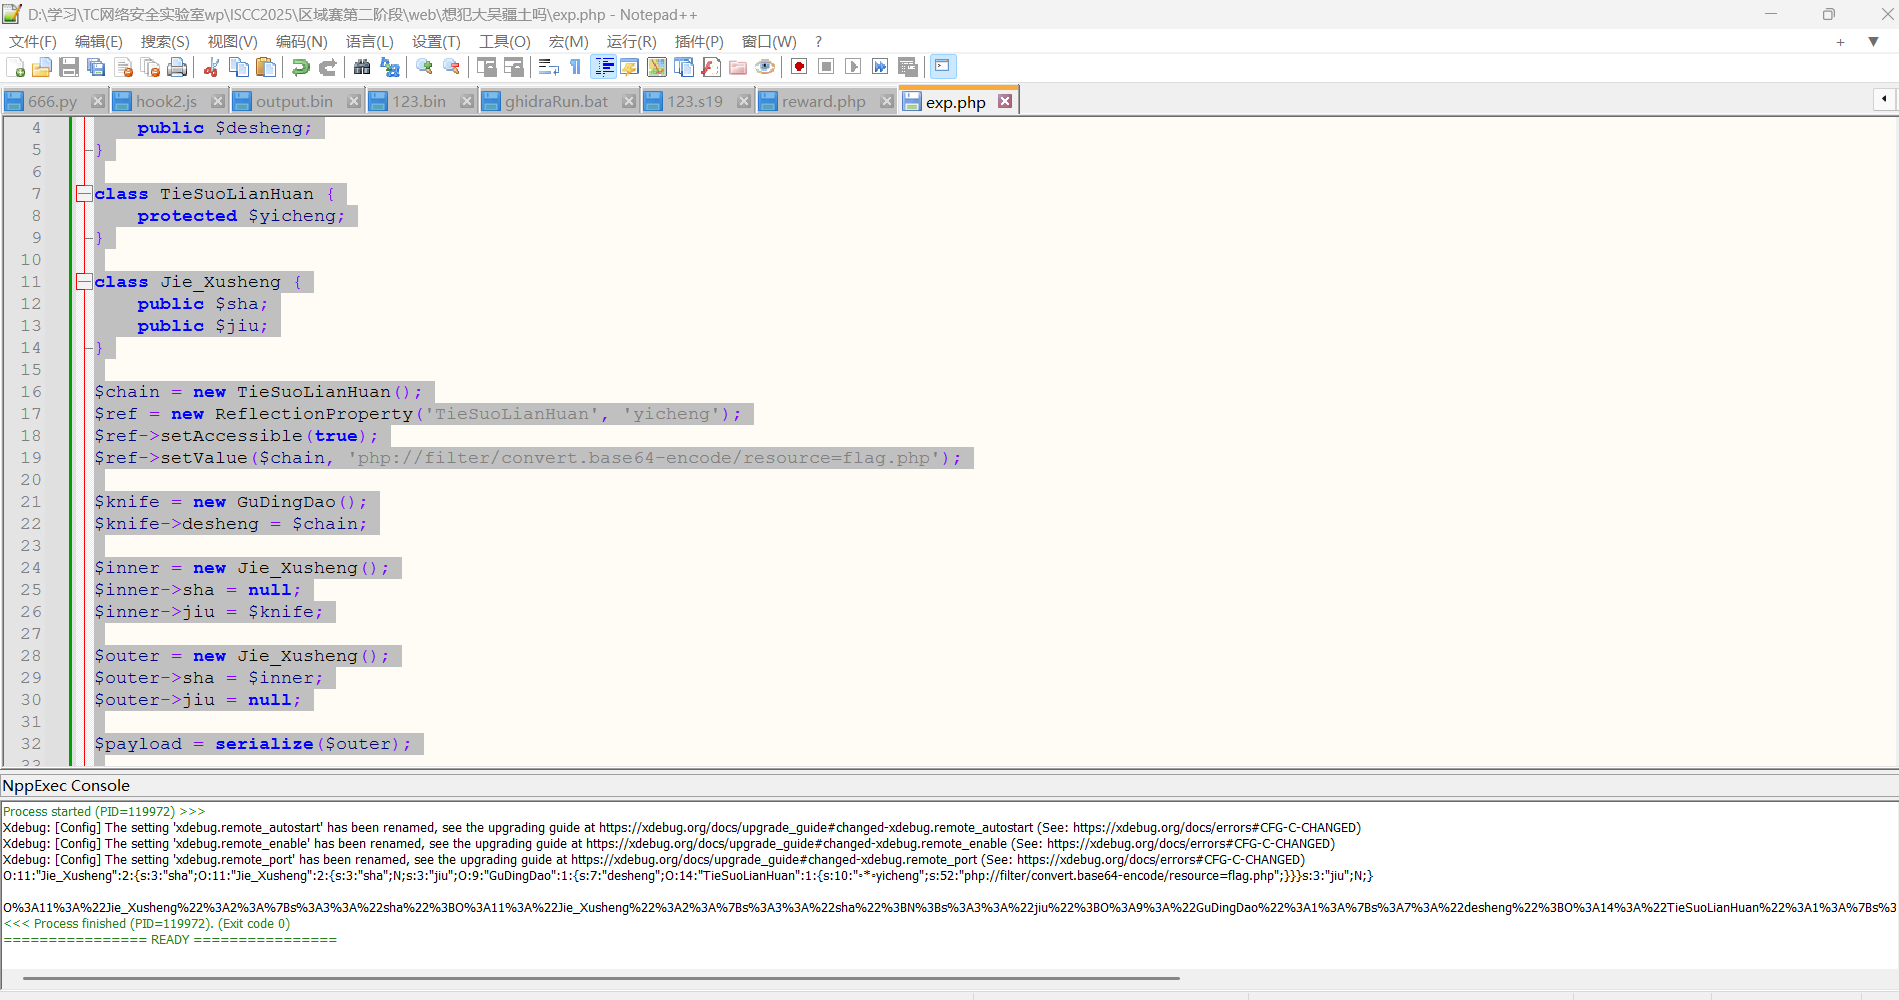Collapse the Jie_Xusheng class fold
This screenshot has width=1899, height=1000.
click(x=84, y=282)
